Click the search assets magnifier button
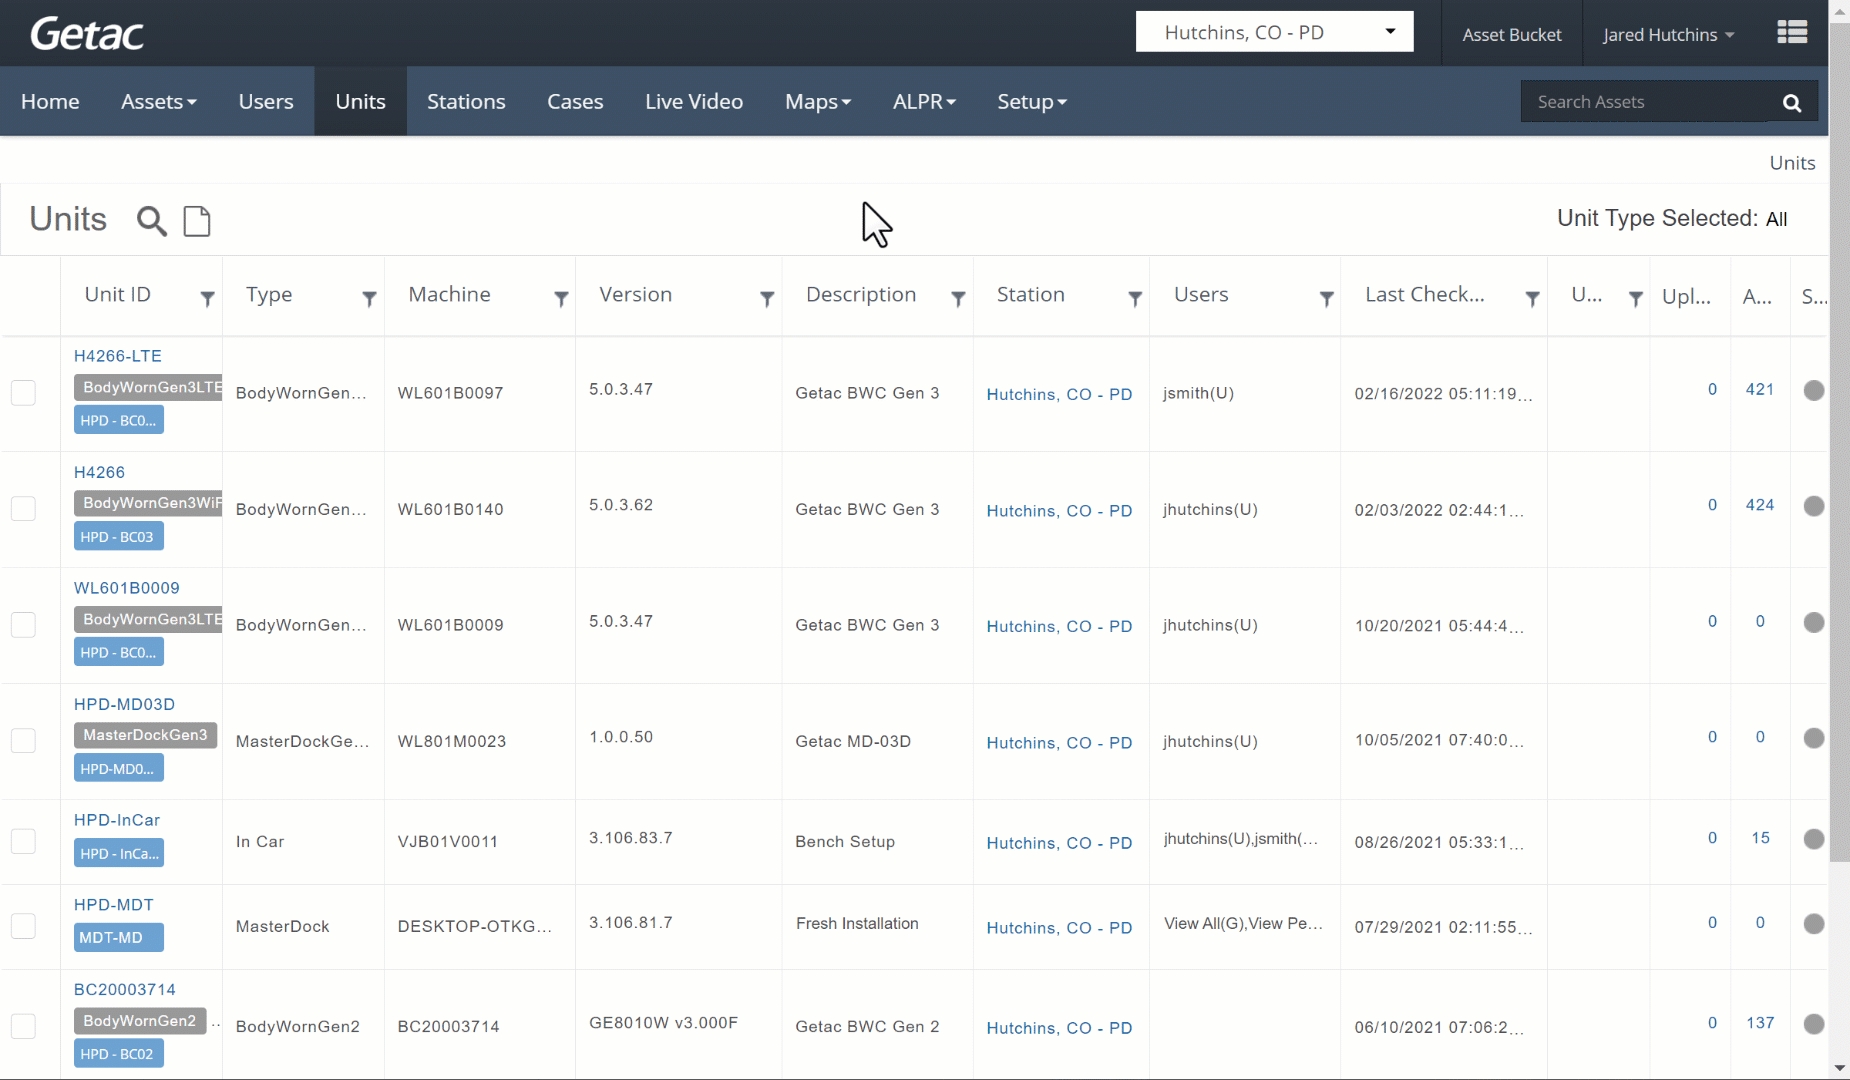The image size is (1850, 1080). point(1792,102)
